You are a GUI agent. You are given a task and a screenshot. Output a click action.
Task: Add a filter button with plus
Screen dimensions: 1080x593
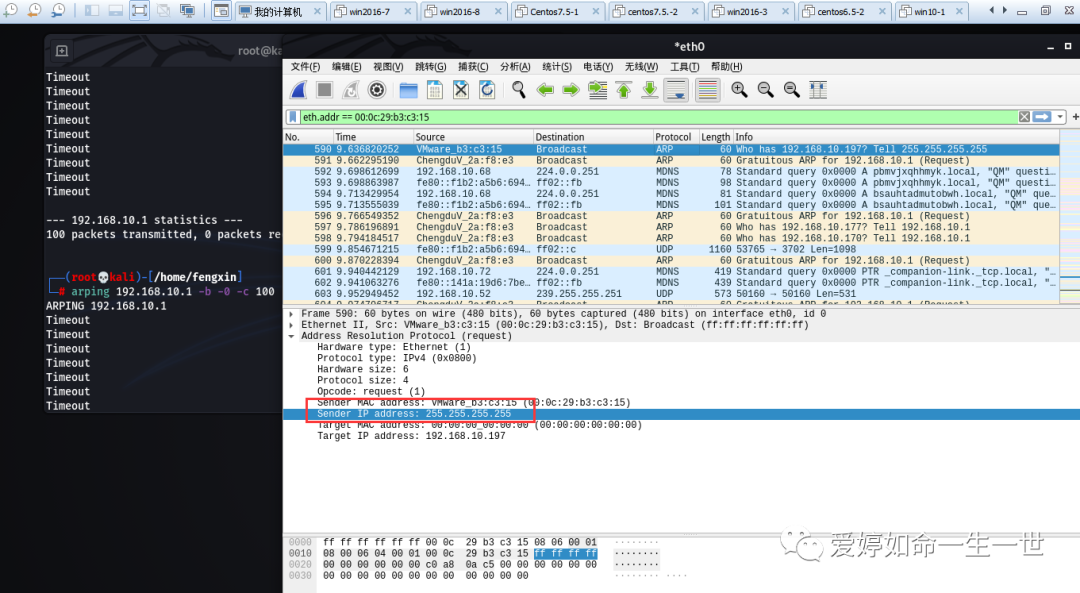[1075, 117]
